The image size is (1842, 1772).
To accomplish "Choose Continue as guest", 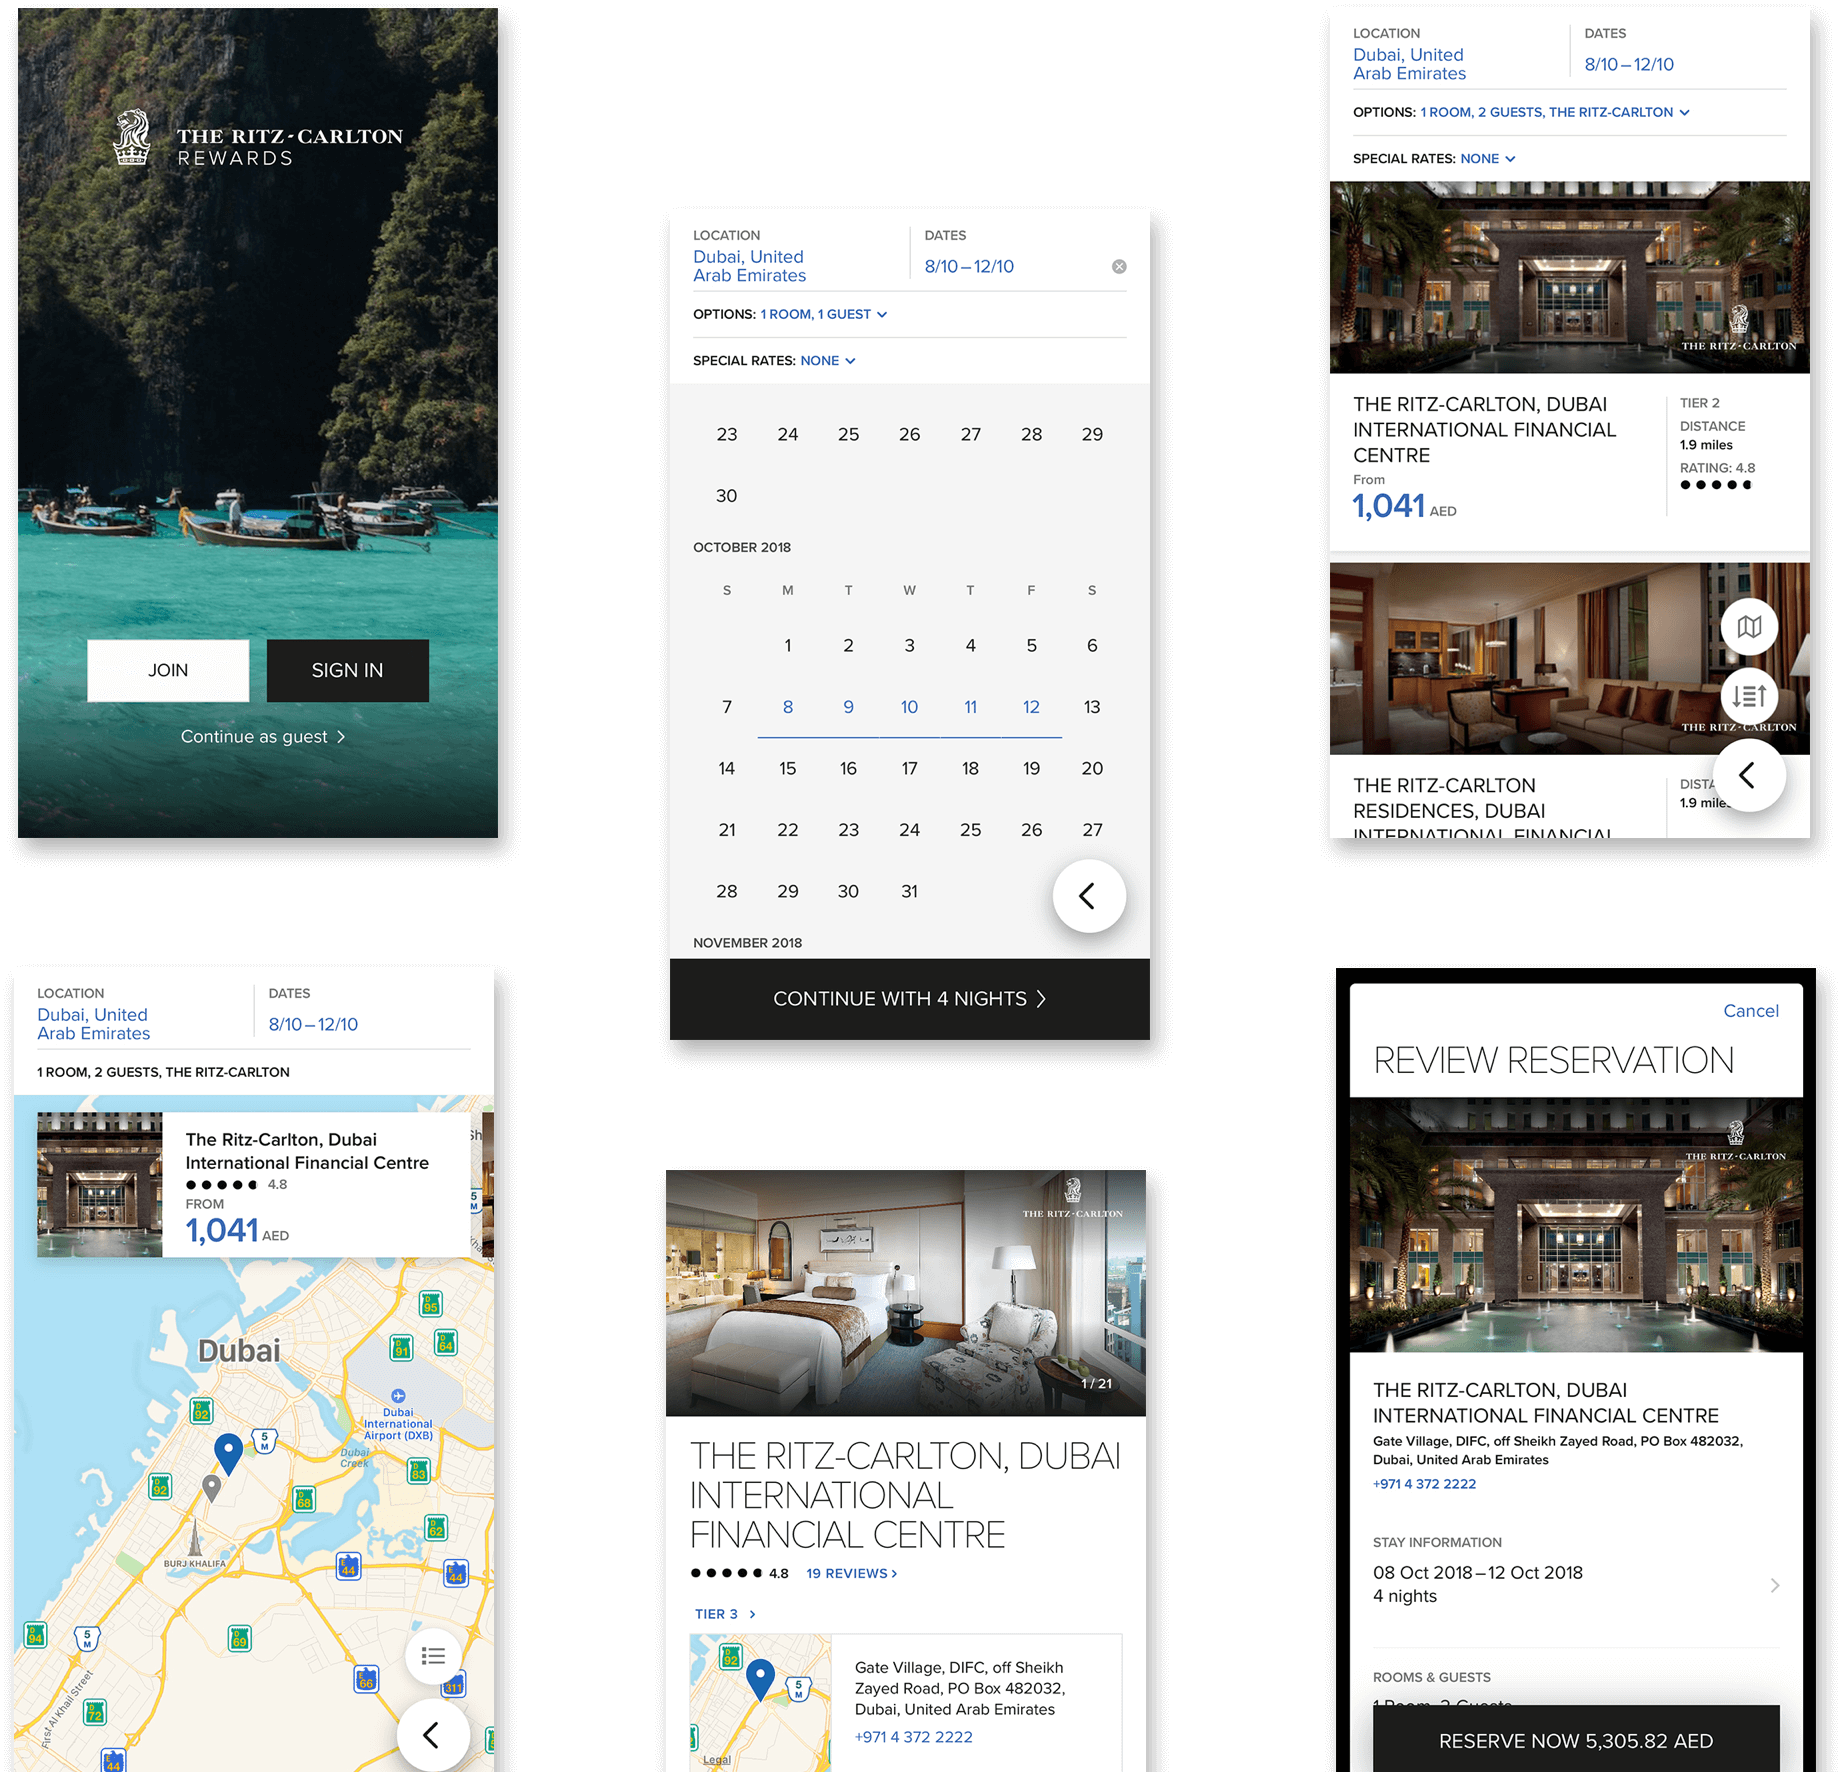I will pos(263,737).
